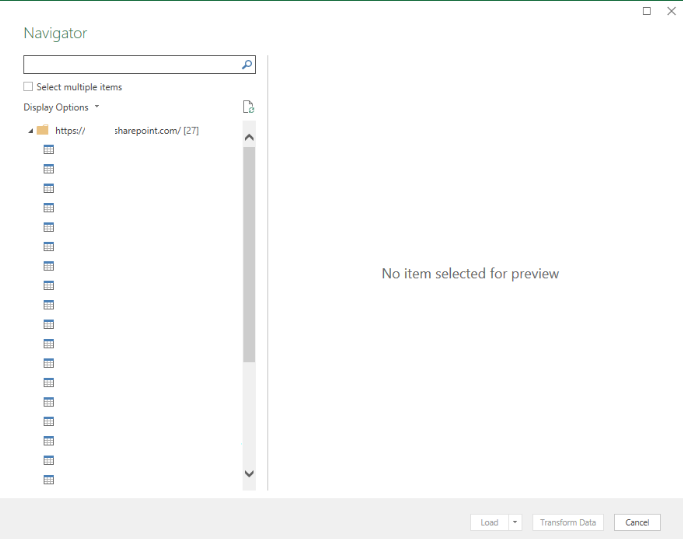Click the scrollbar down arrow
Screen dimensions: 683x539
point(249,473)
